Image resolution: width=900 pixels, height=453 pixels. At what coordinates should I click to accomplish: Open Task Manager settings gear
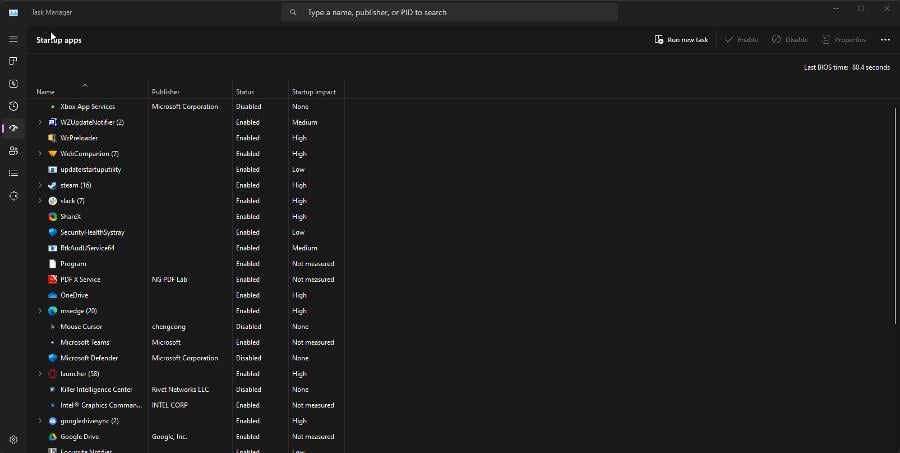13,439
